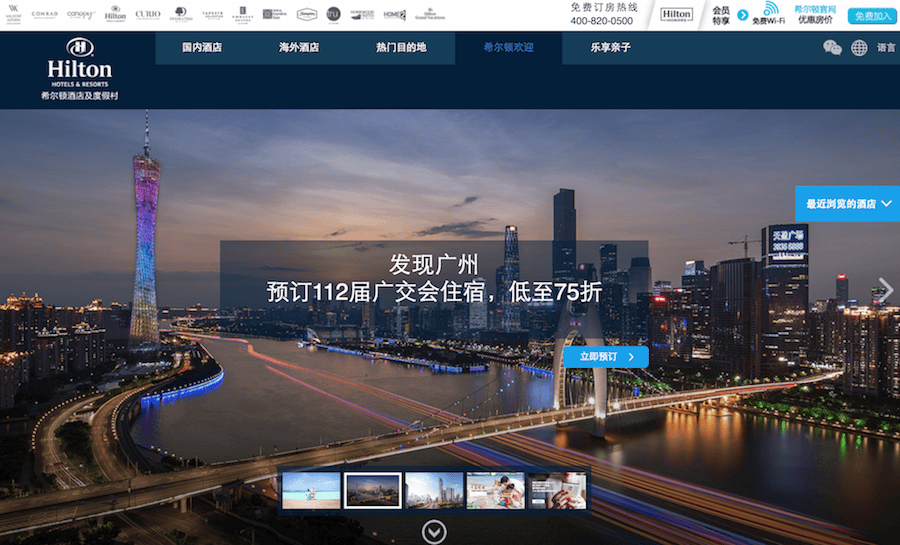Viewport: 900px width, 545px height.
Task: Click the Hilton Honors logo
Action: tap(676, 15)
